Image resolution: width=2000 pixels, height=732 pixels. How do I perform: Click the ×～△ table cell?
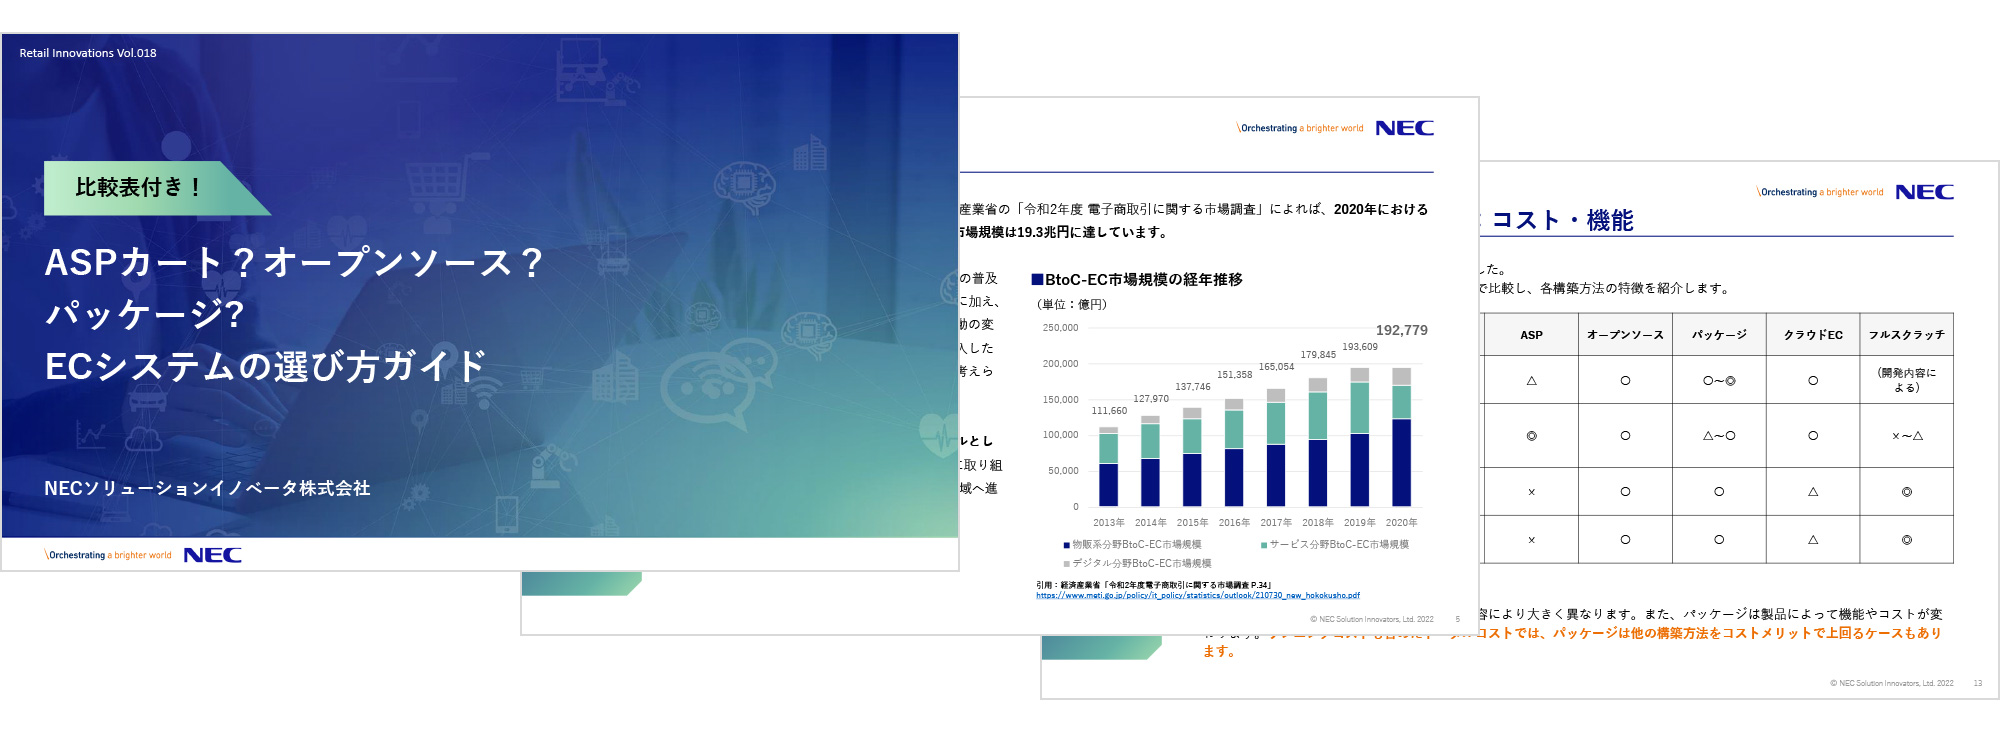pyautogui.click(x=1906, y=436)
